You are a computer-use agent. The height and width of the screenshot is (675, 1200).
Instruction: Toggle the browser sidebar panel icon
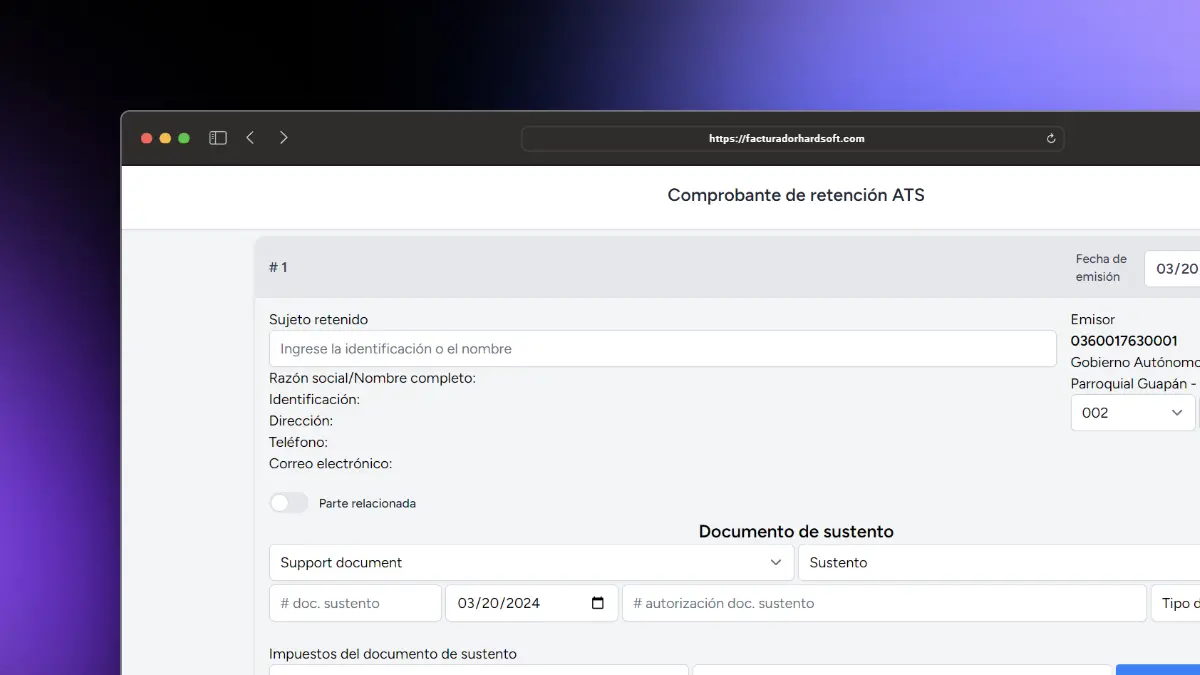pos(218,138)
